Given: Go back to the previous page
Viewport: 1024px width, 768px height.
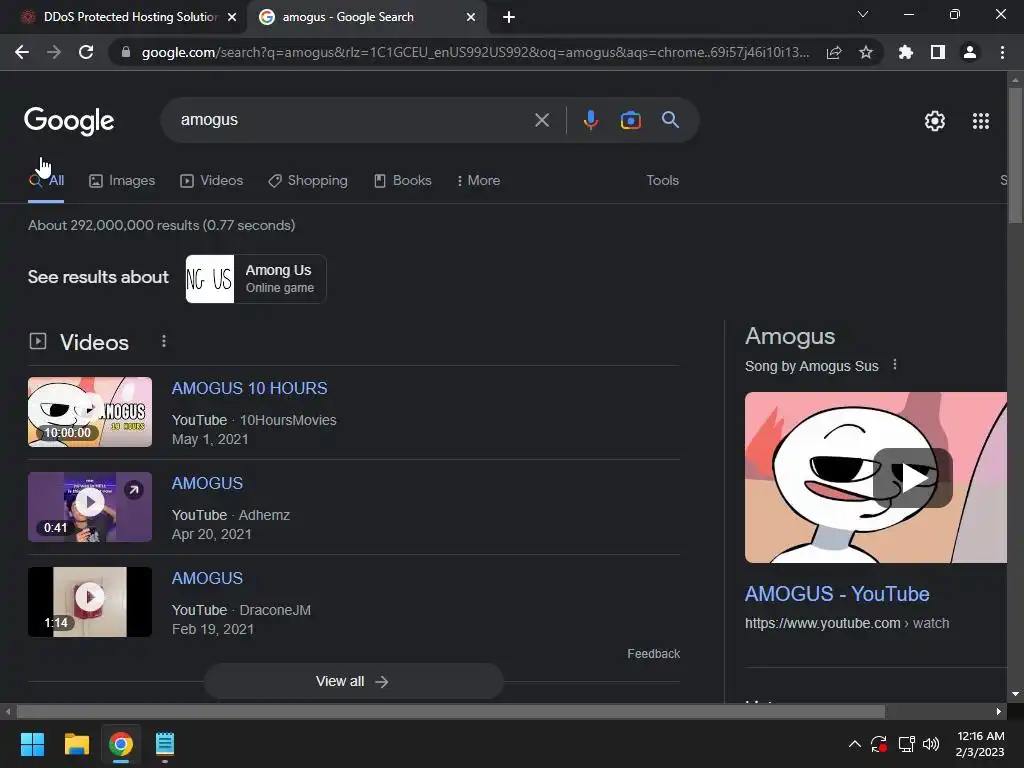Looking at the screenshot, I should (22, 52).
